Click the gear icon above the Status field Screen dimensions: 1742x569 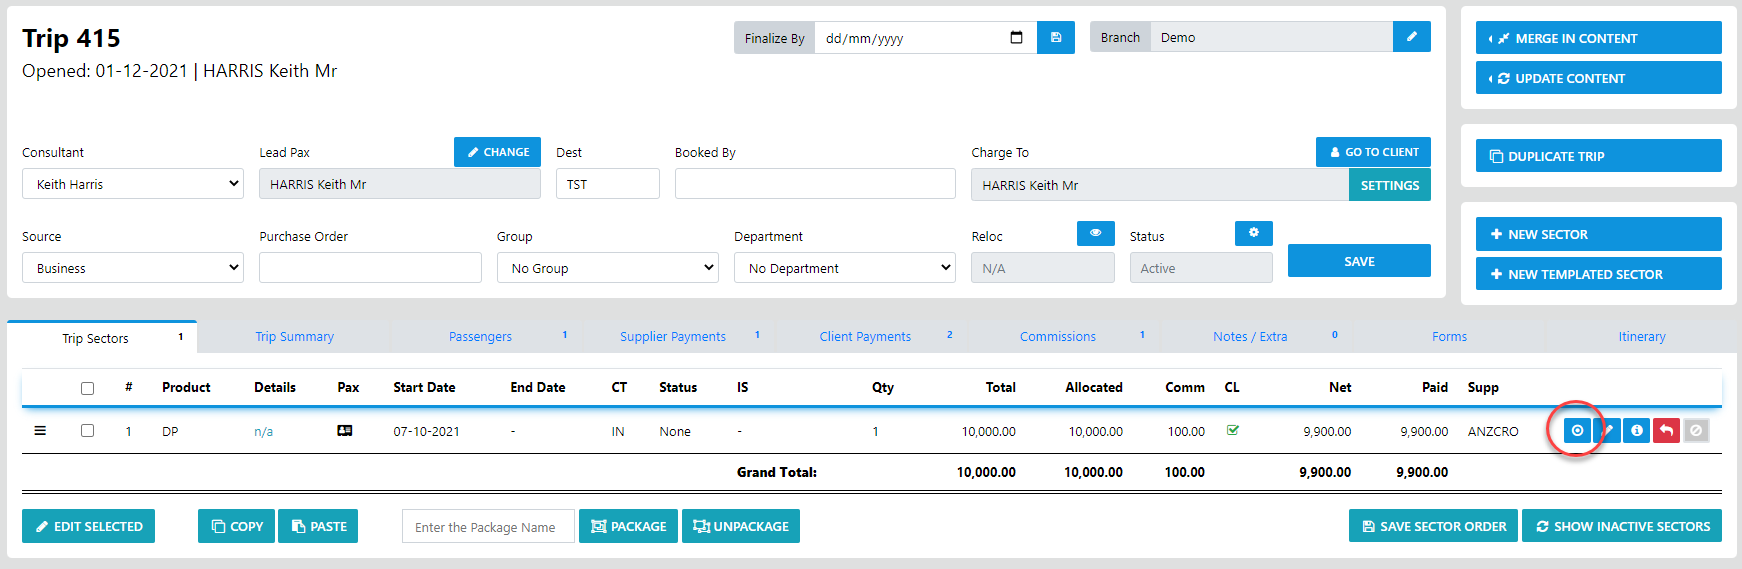1254,233
